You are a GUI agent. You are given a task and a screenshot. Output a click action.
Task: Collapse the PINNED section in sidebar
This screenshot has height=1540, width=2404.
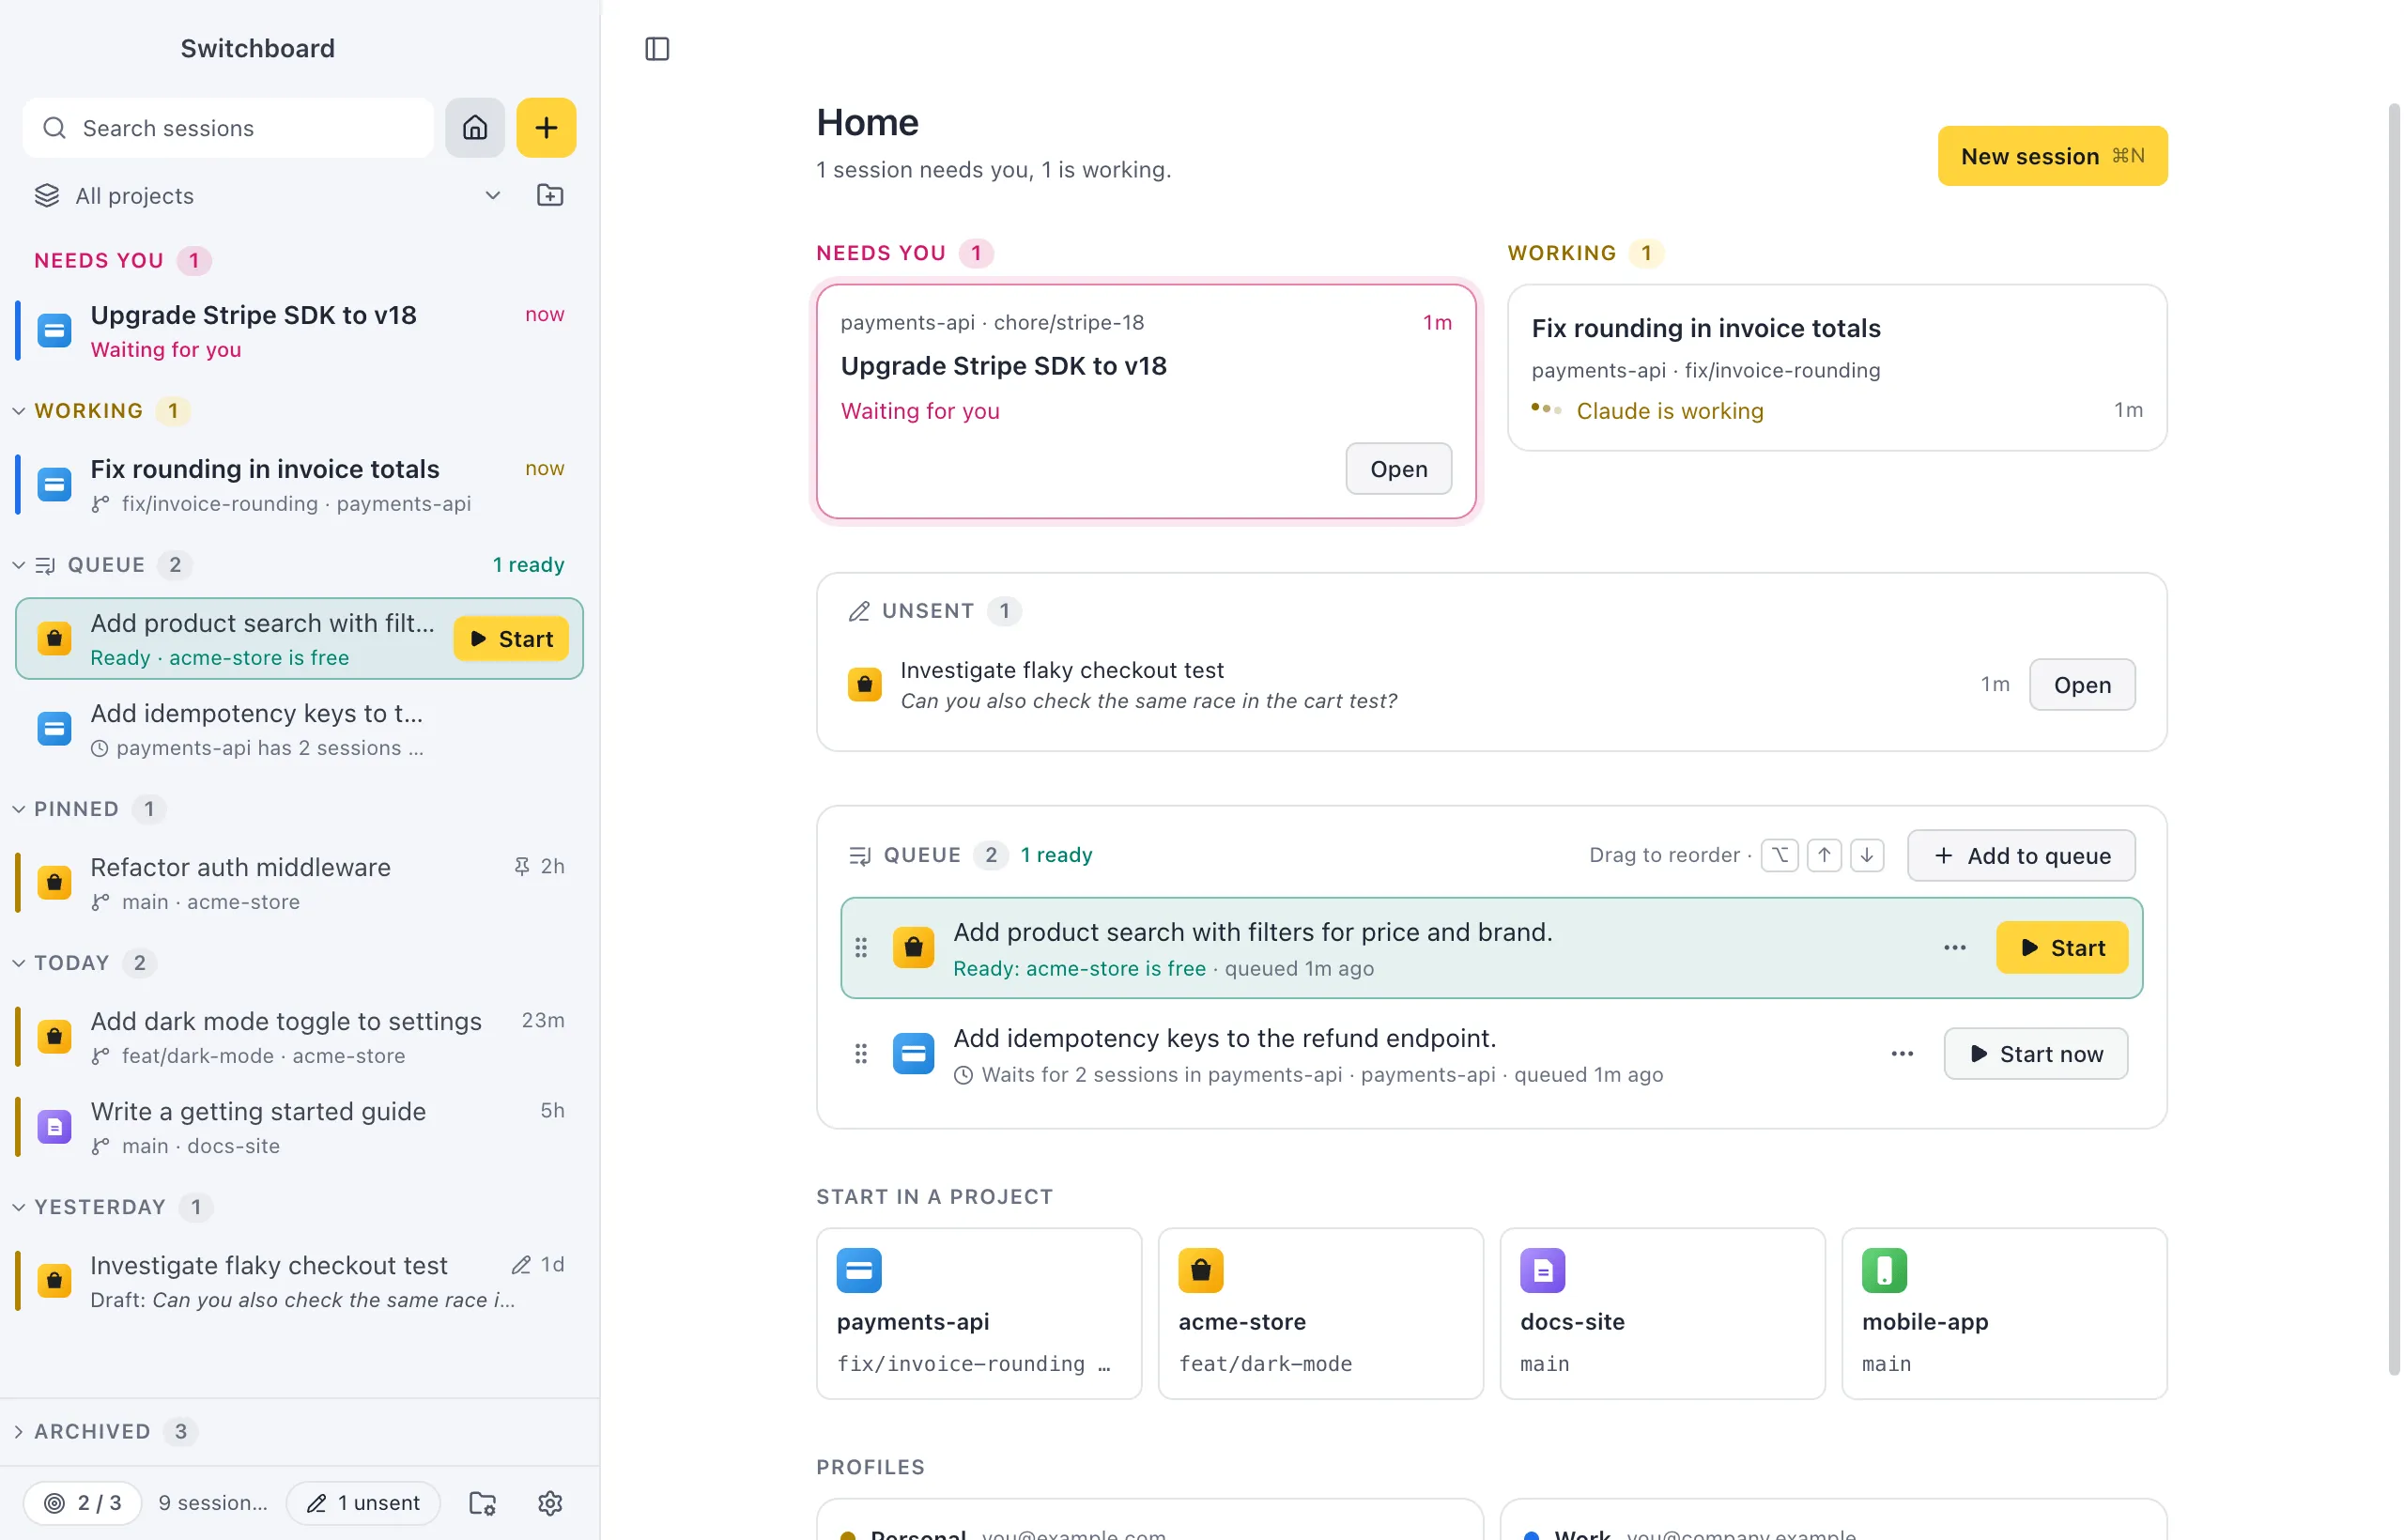pos(19,809)
